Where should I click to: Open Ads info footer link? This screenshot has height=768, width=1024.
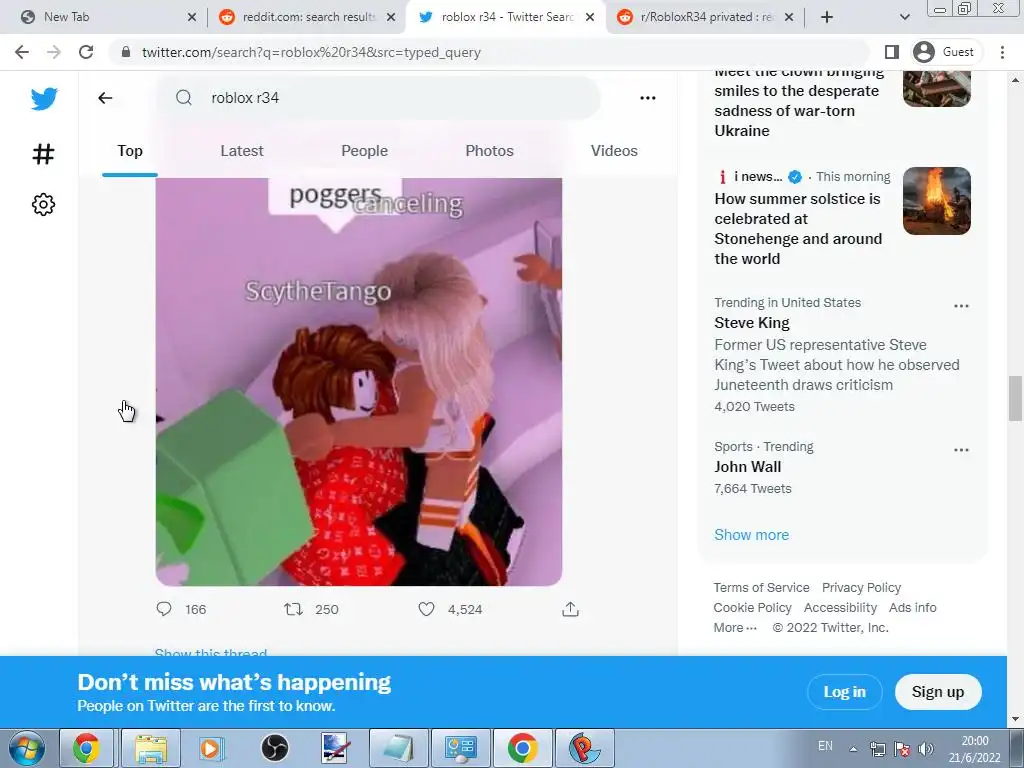pos(912,607)
